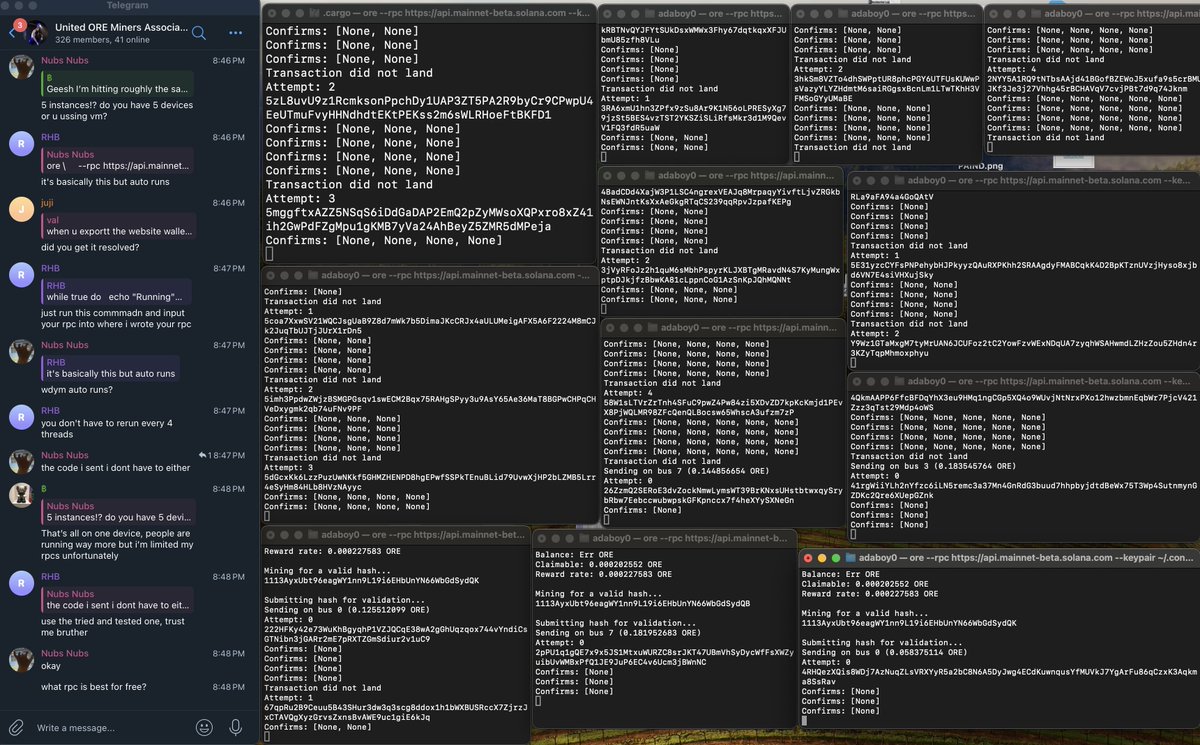The image size is (1200, 745).
Task: Click yellow minimize dot of active adaboy0 terminal
Action: point(822,557)
